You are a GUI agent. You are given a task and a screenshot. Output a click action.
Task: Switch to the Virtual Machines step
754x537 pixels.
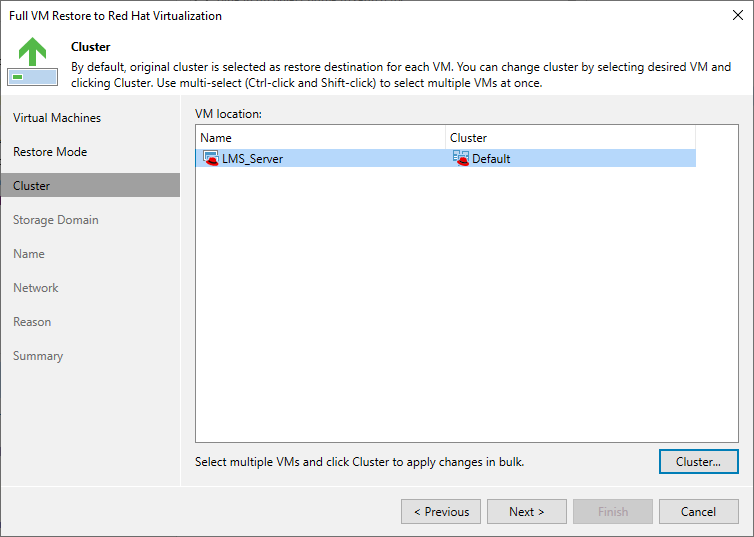click(x=57, y=118)
